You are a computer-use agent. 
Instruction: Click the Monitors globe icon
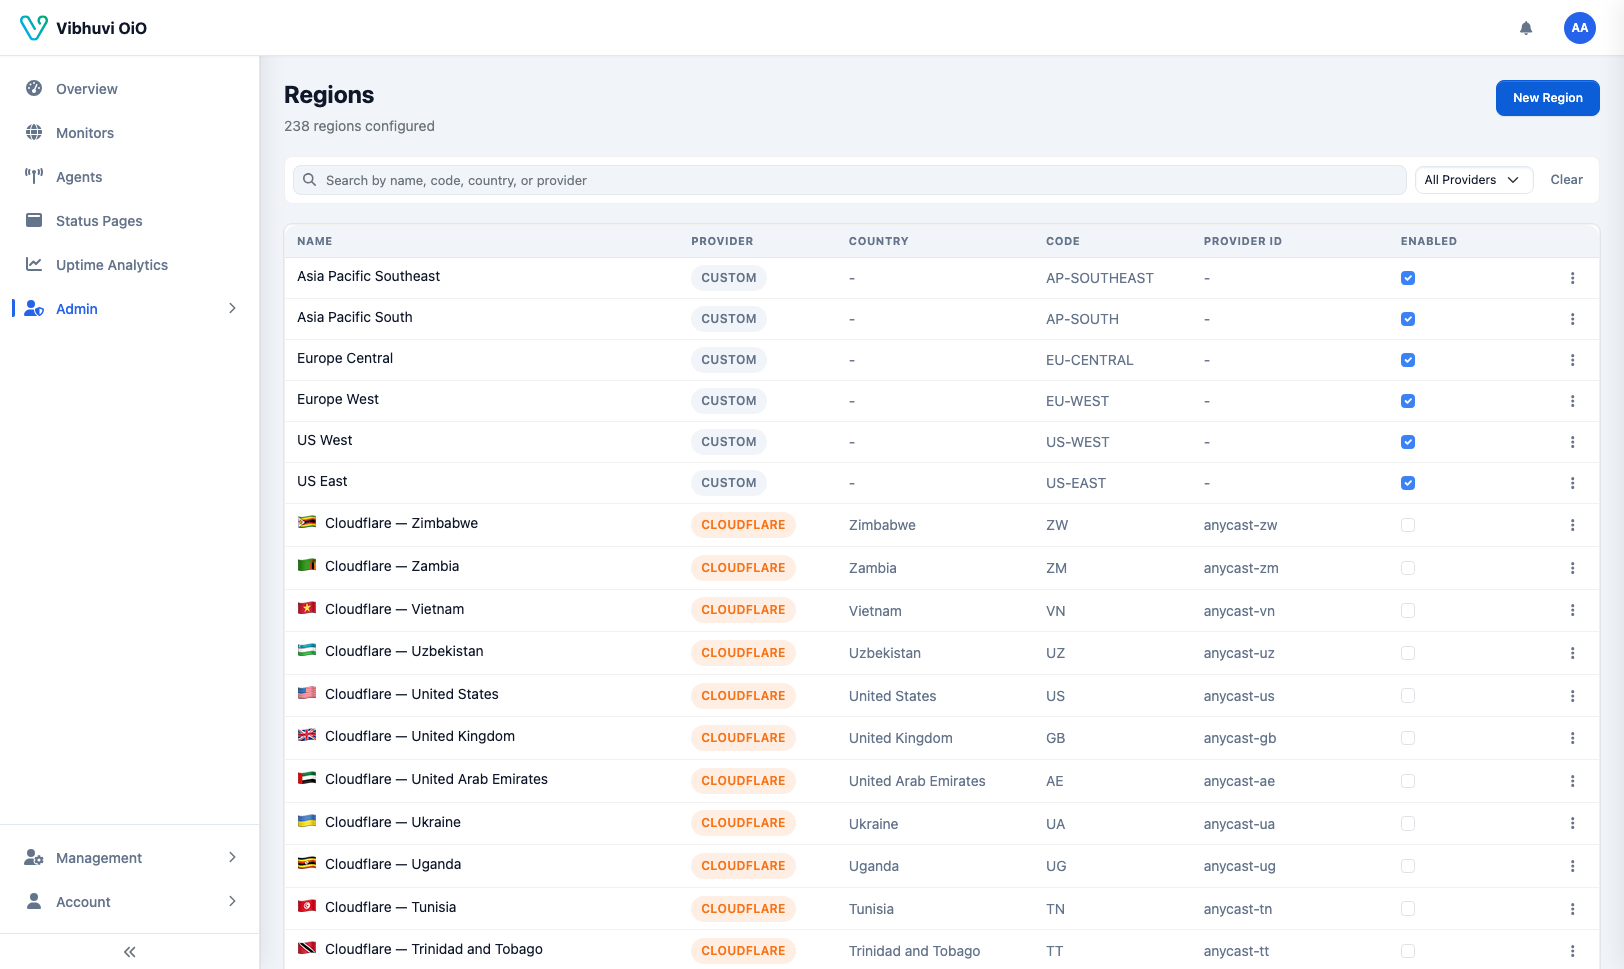click(34, 132)
